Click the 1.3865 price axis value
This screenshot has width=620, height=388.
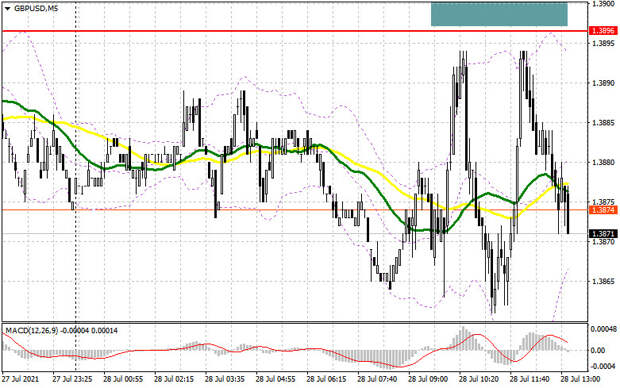[x=603, y=281]
